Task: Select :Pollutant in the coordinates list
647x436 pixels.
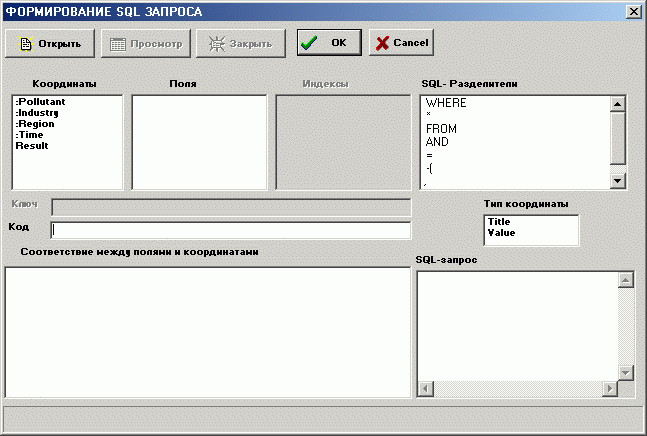Action: (40, 101)
